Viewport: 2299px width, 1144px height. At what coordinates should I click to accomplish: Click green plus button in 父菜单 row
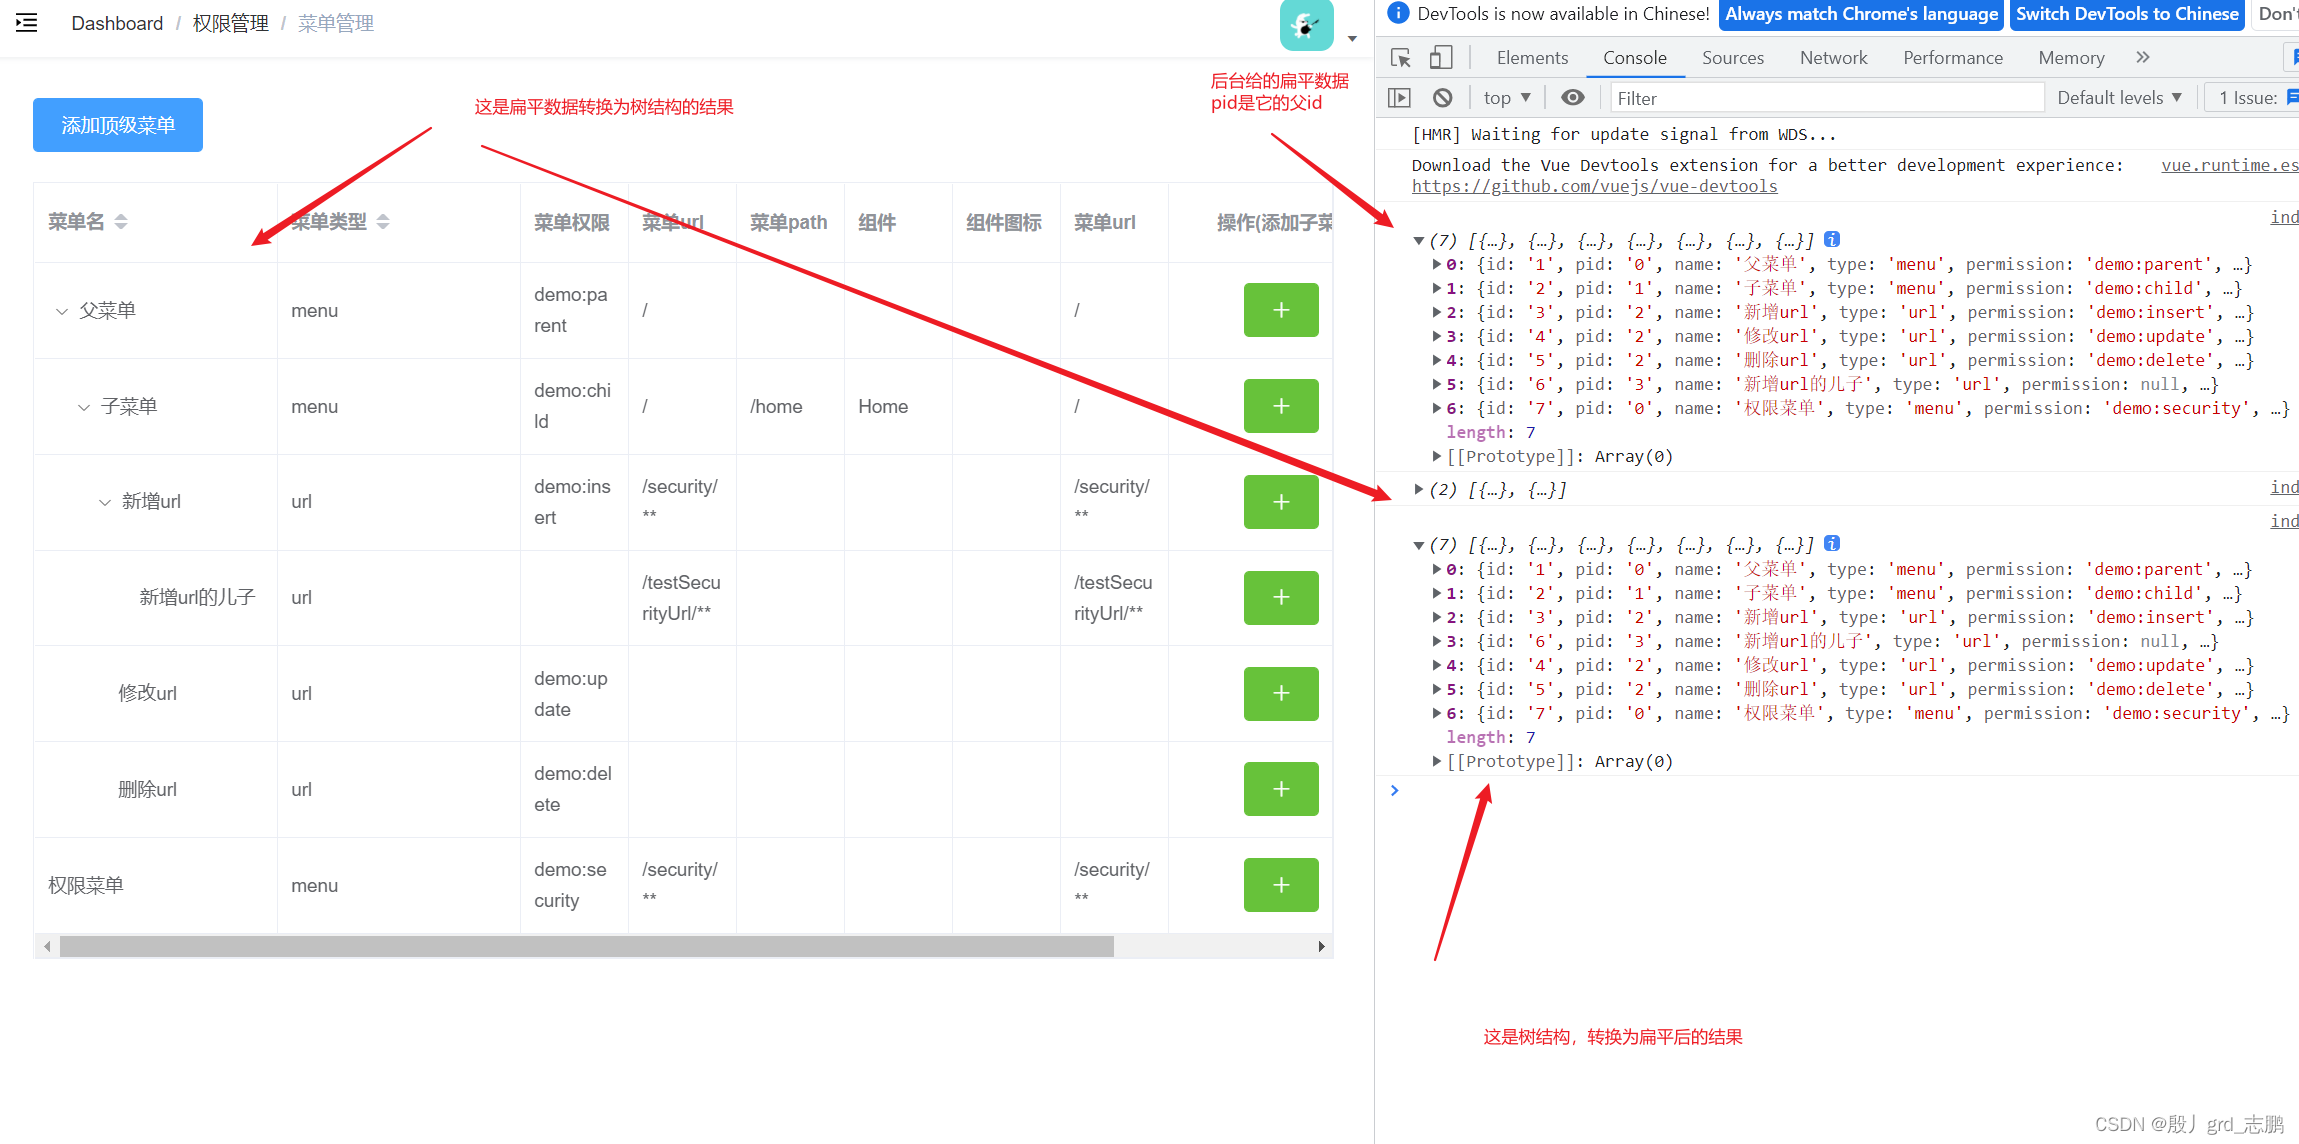click(x=1280, y=310)
